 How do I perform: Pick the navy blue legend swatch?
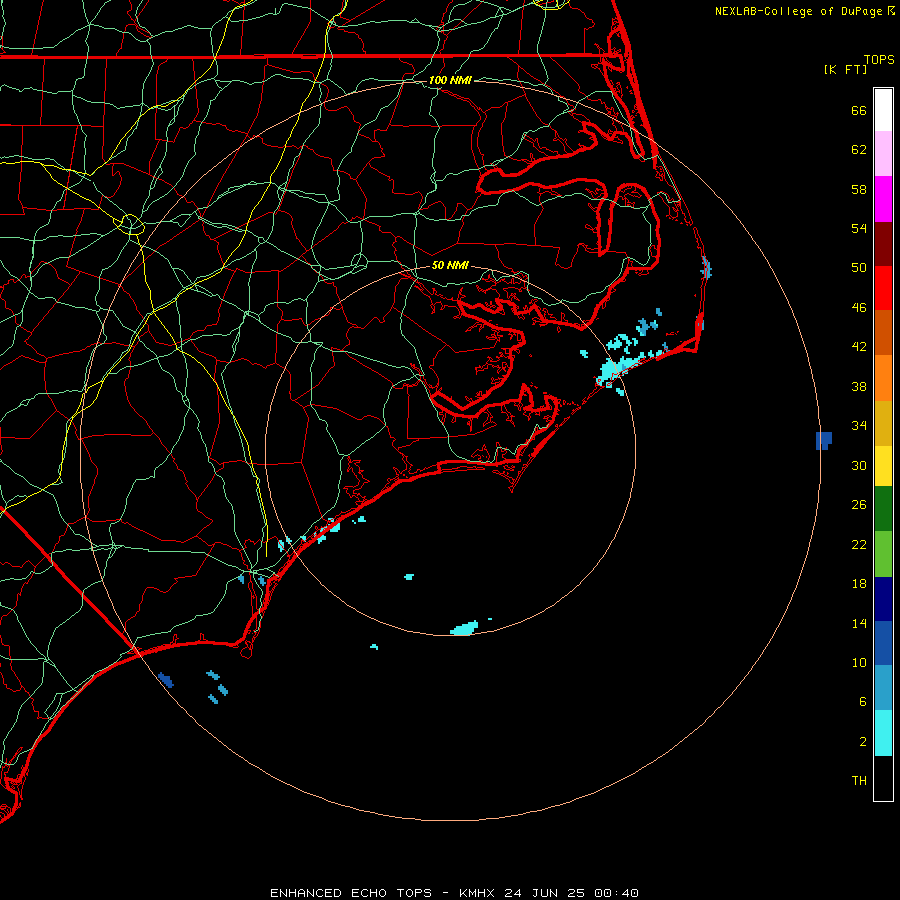click(x=883, y=599)
